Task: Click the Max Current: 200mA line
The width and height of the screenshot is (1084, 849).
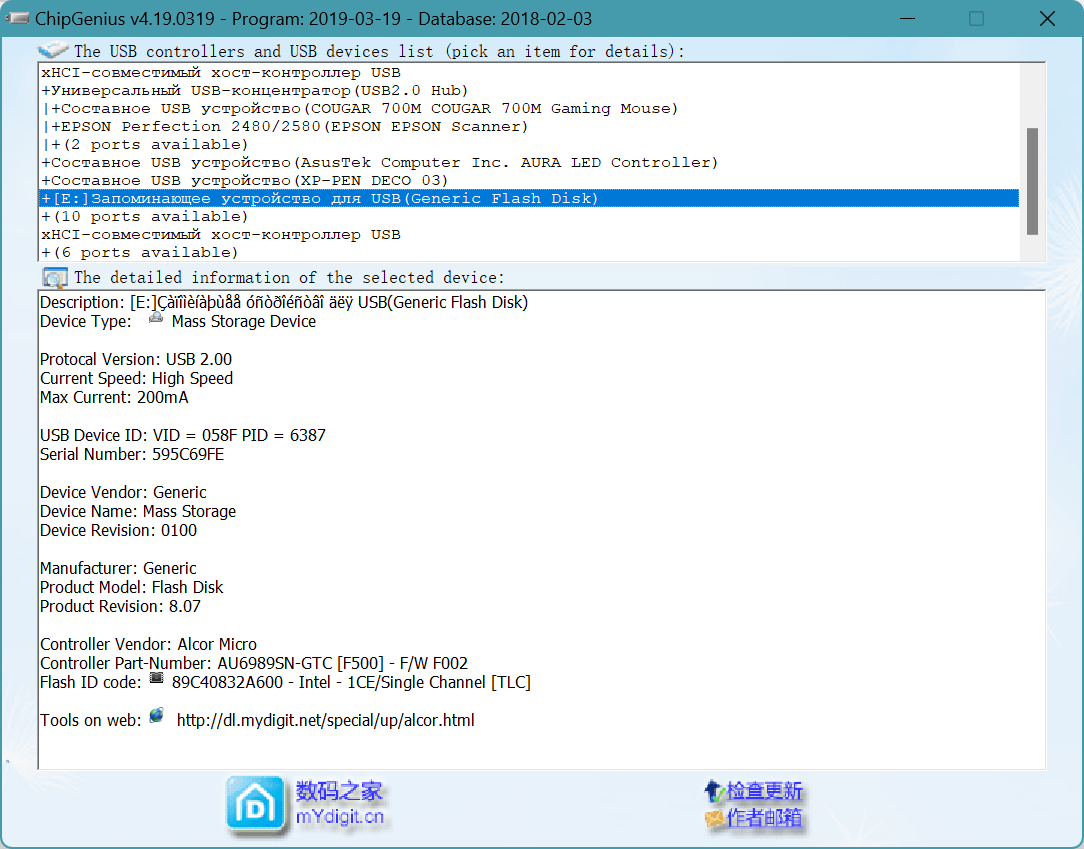Action: pos(114,398)
